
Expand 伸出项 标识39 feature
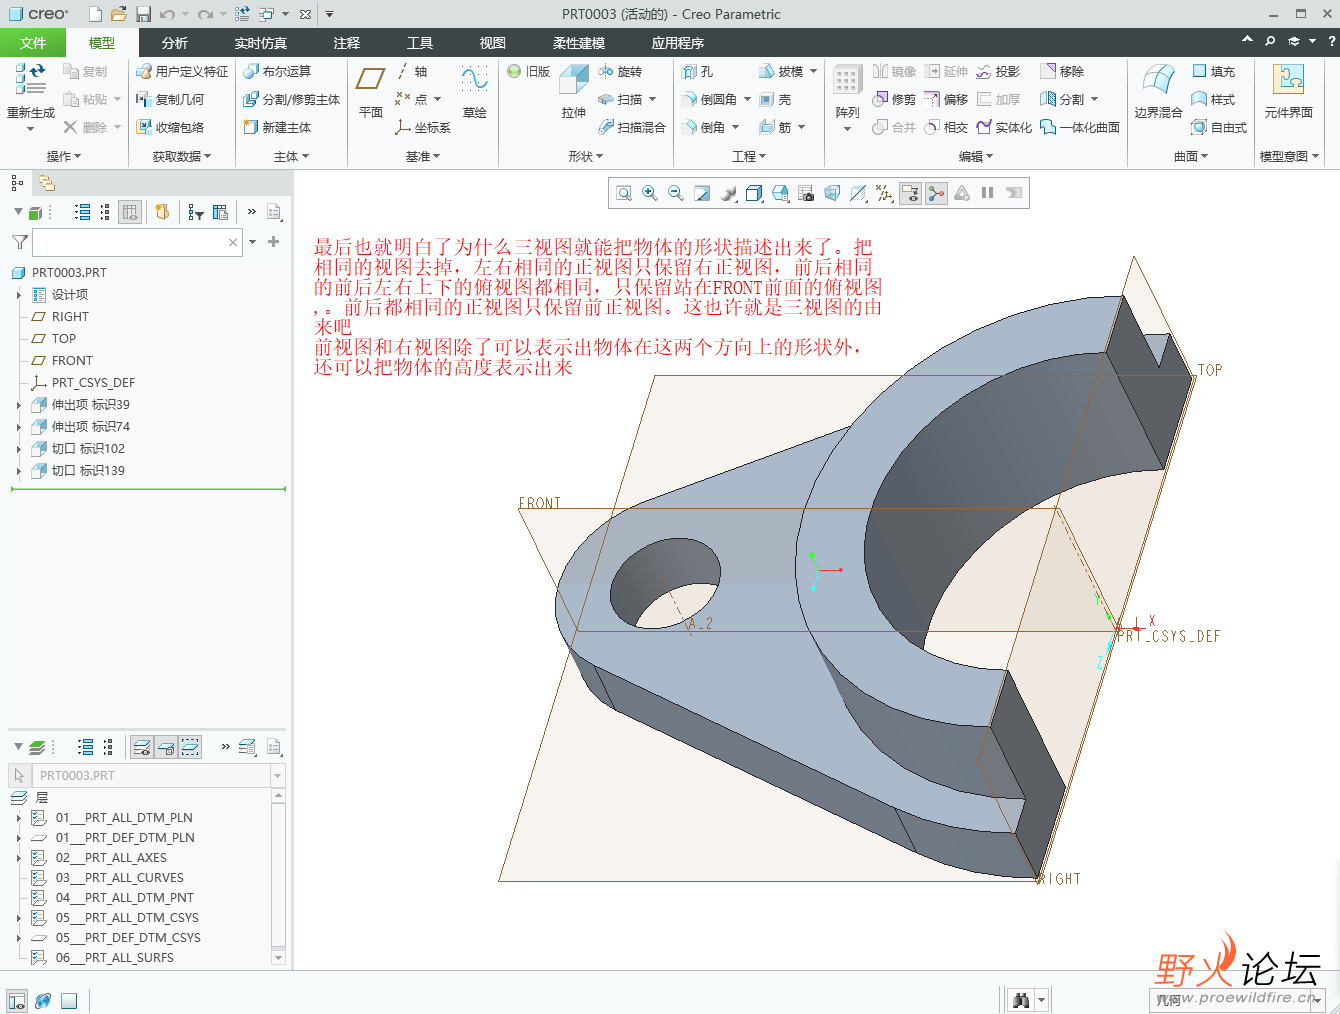(19, 405)
